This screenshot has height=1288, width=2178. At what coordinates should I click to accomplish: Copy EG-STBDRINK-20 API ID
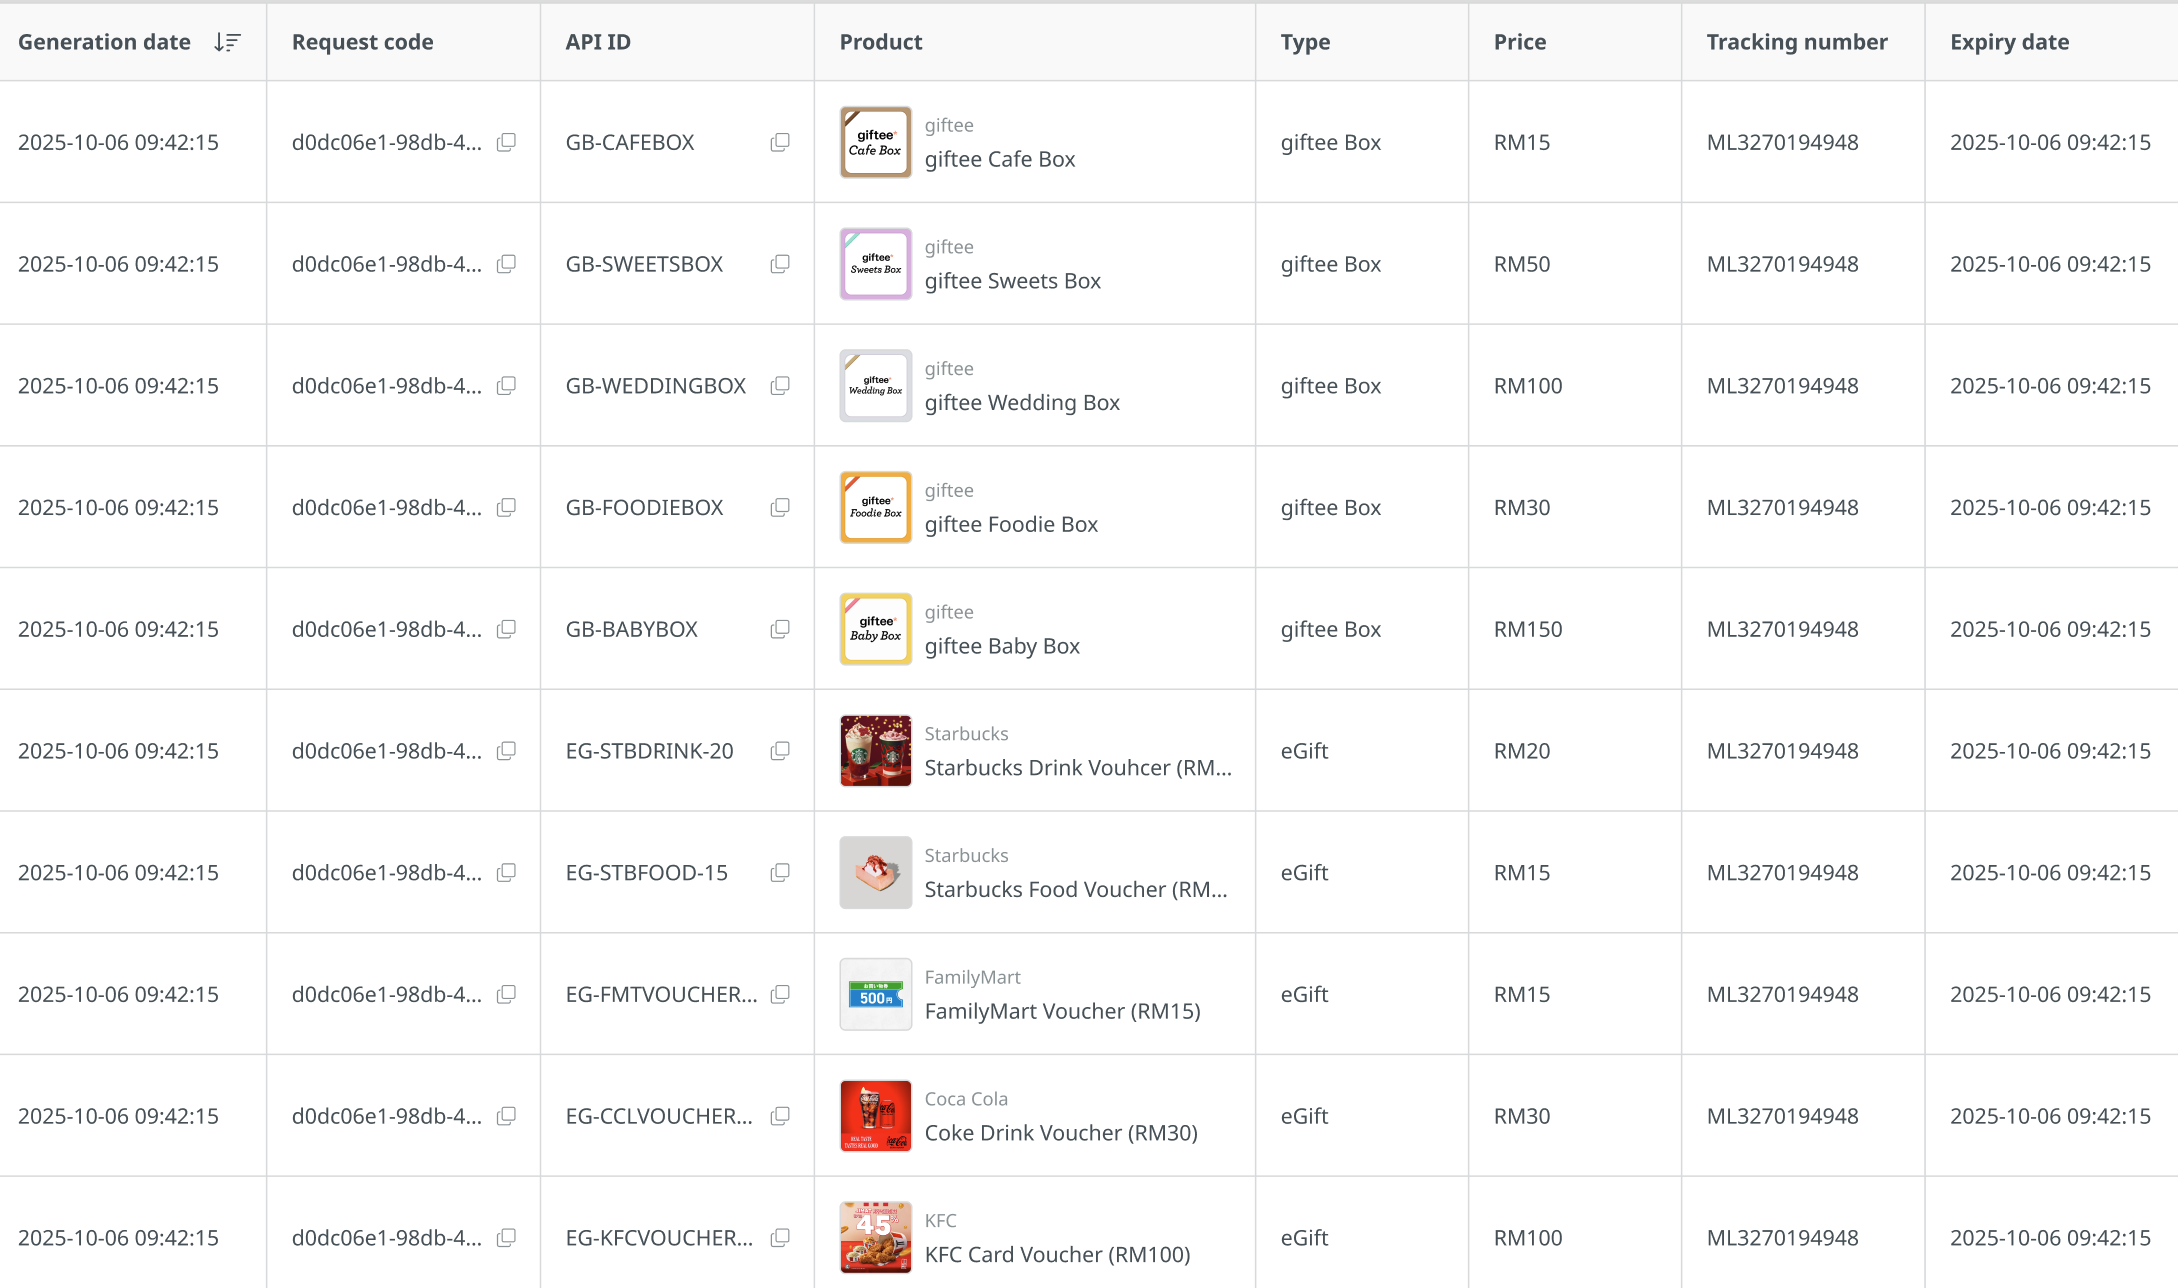coord(780,751)
